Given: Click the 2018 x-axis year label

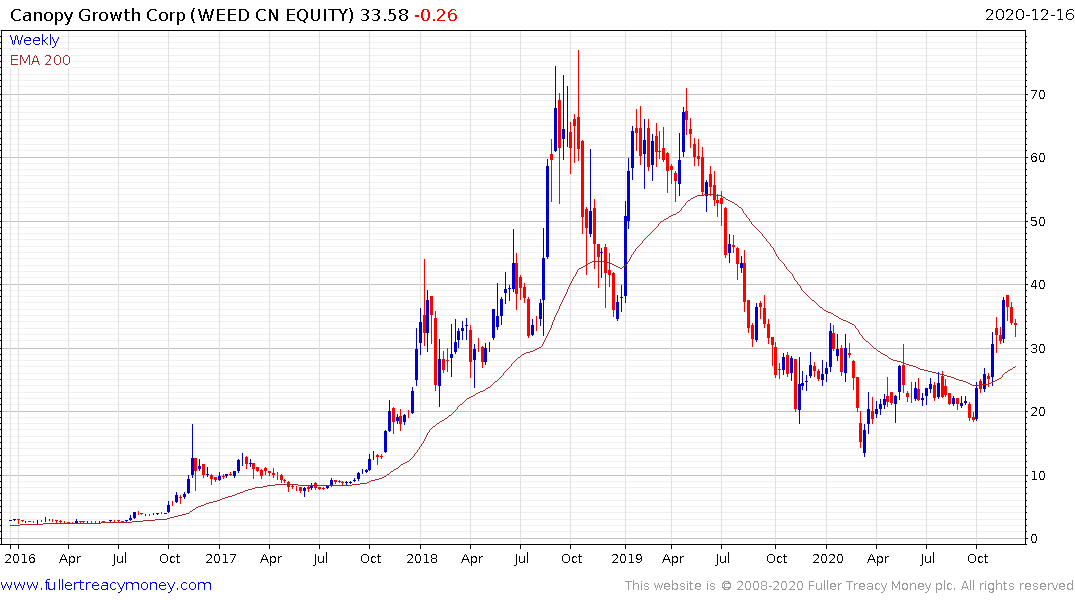Looking at the screenshot, I should [422, 558].
